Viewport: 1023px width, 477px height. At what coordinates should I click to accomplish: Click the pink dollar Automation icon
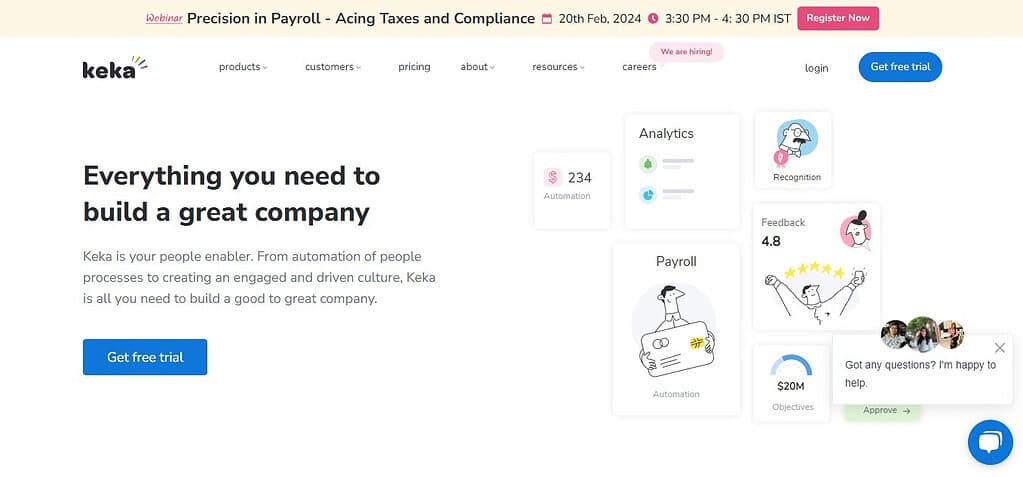tap(553, 177)
